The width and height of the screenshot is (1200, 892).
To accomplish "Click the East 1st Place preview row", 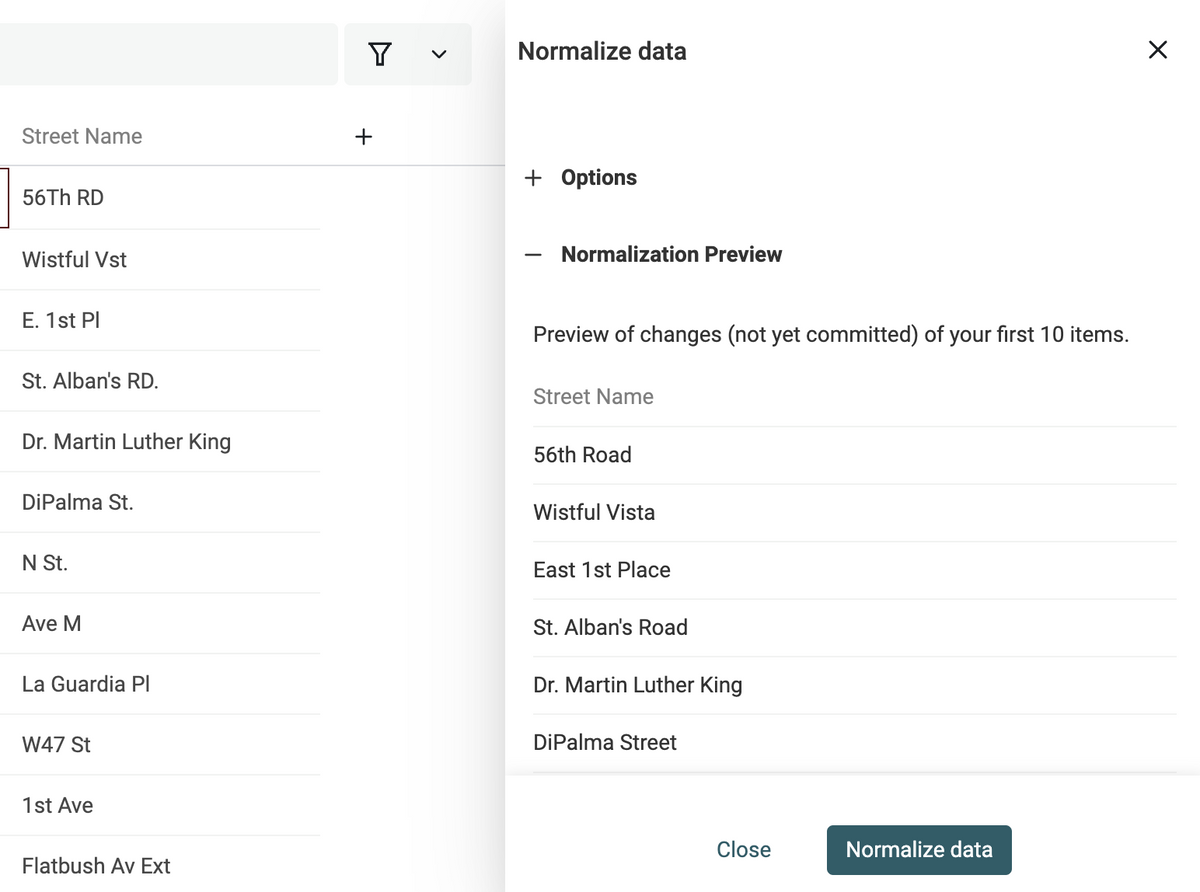I will point(602,570).
